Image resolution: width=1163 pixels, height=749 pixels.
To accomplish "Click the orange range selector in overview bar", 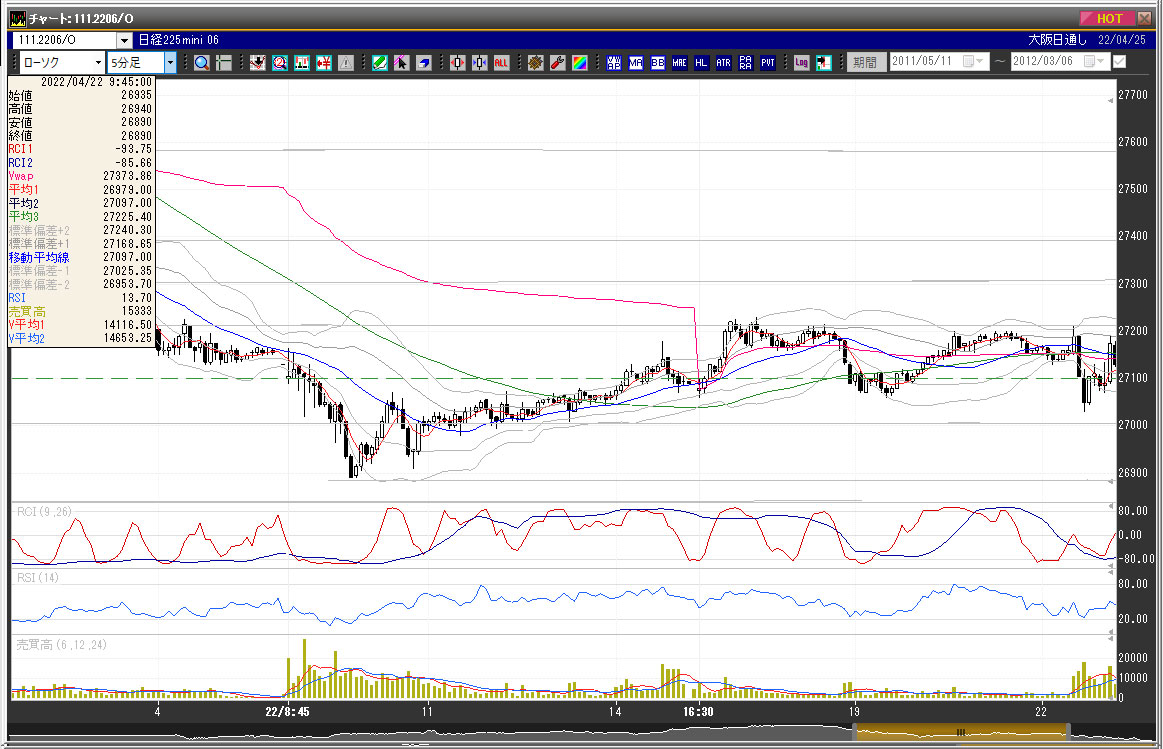I will click(960, 733).
